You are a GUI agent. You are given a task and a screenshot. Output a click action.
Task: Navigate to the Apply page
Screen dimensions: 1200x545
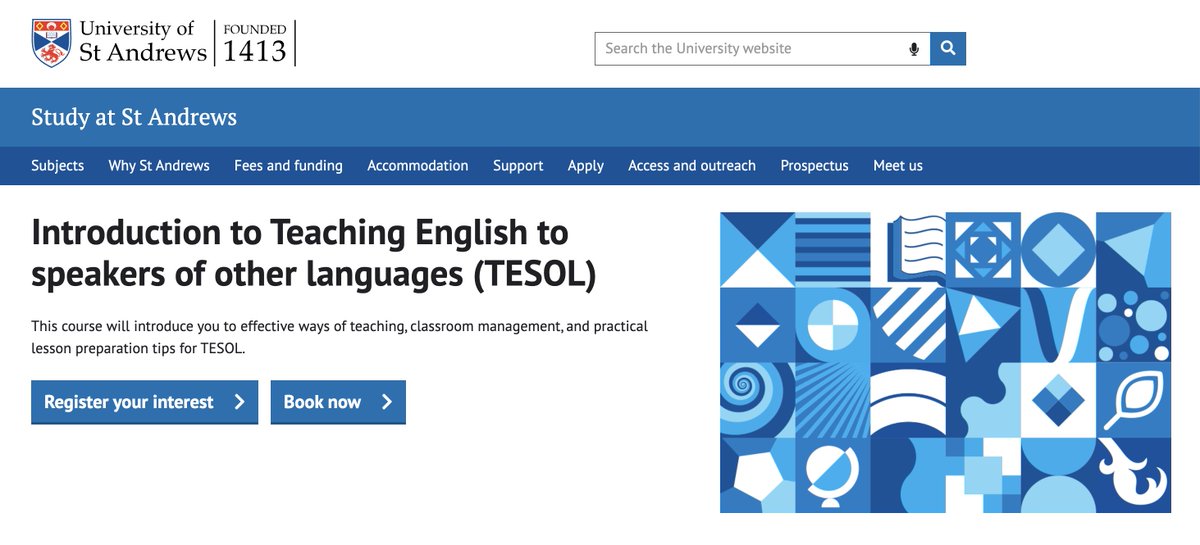586,166
